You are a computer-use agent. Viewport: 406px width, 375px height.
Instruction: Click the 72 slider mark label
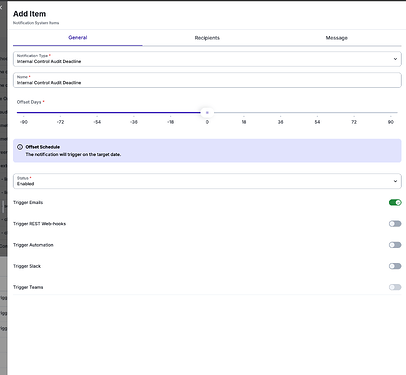354,122
